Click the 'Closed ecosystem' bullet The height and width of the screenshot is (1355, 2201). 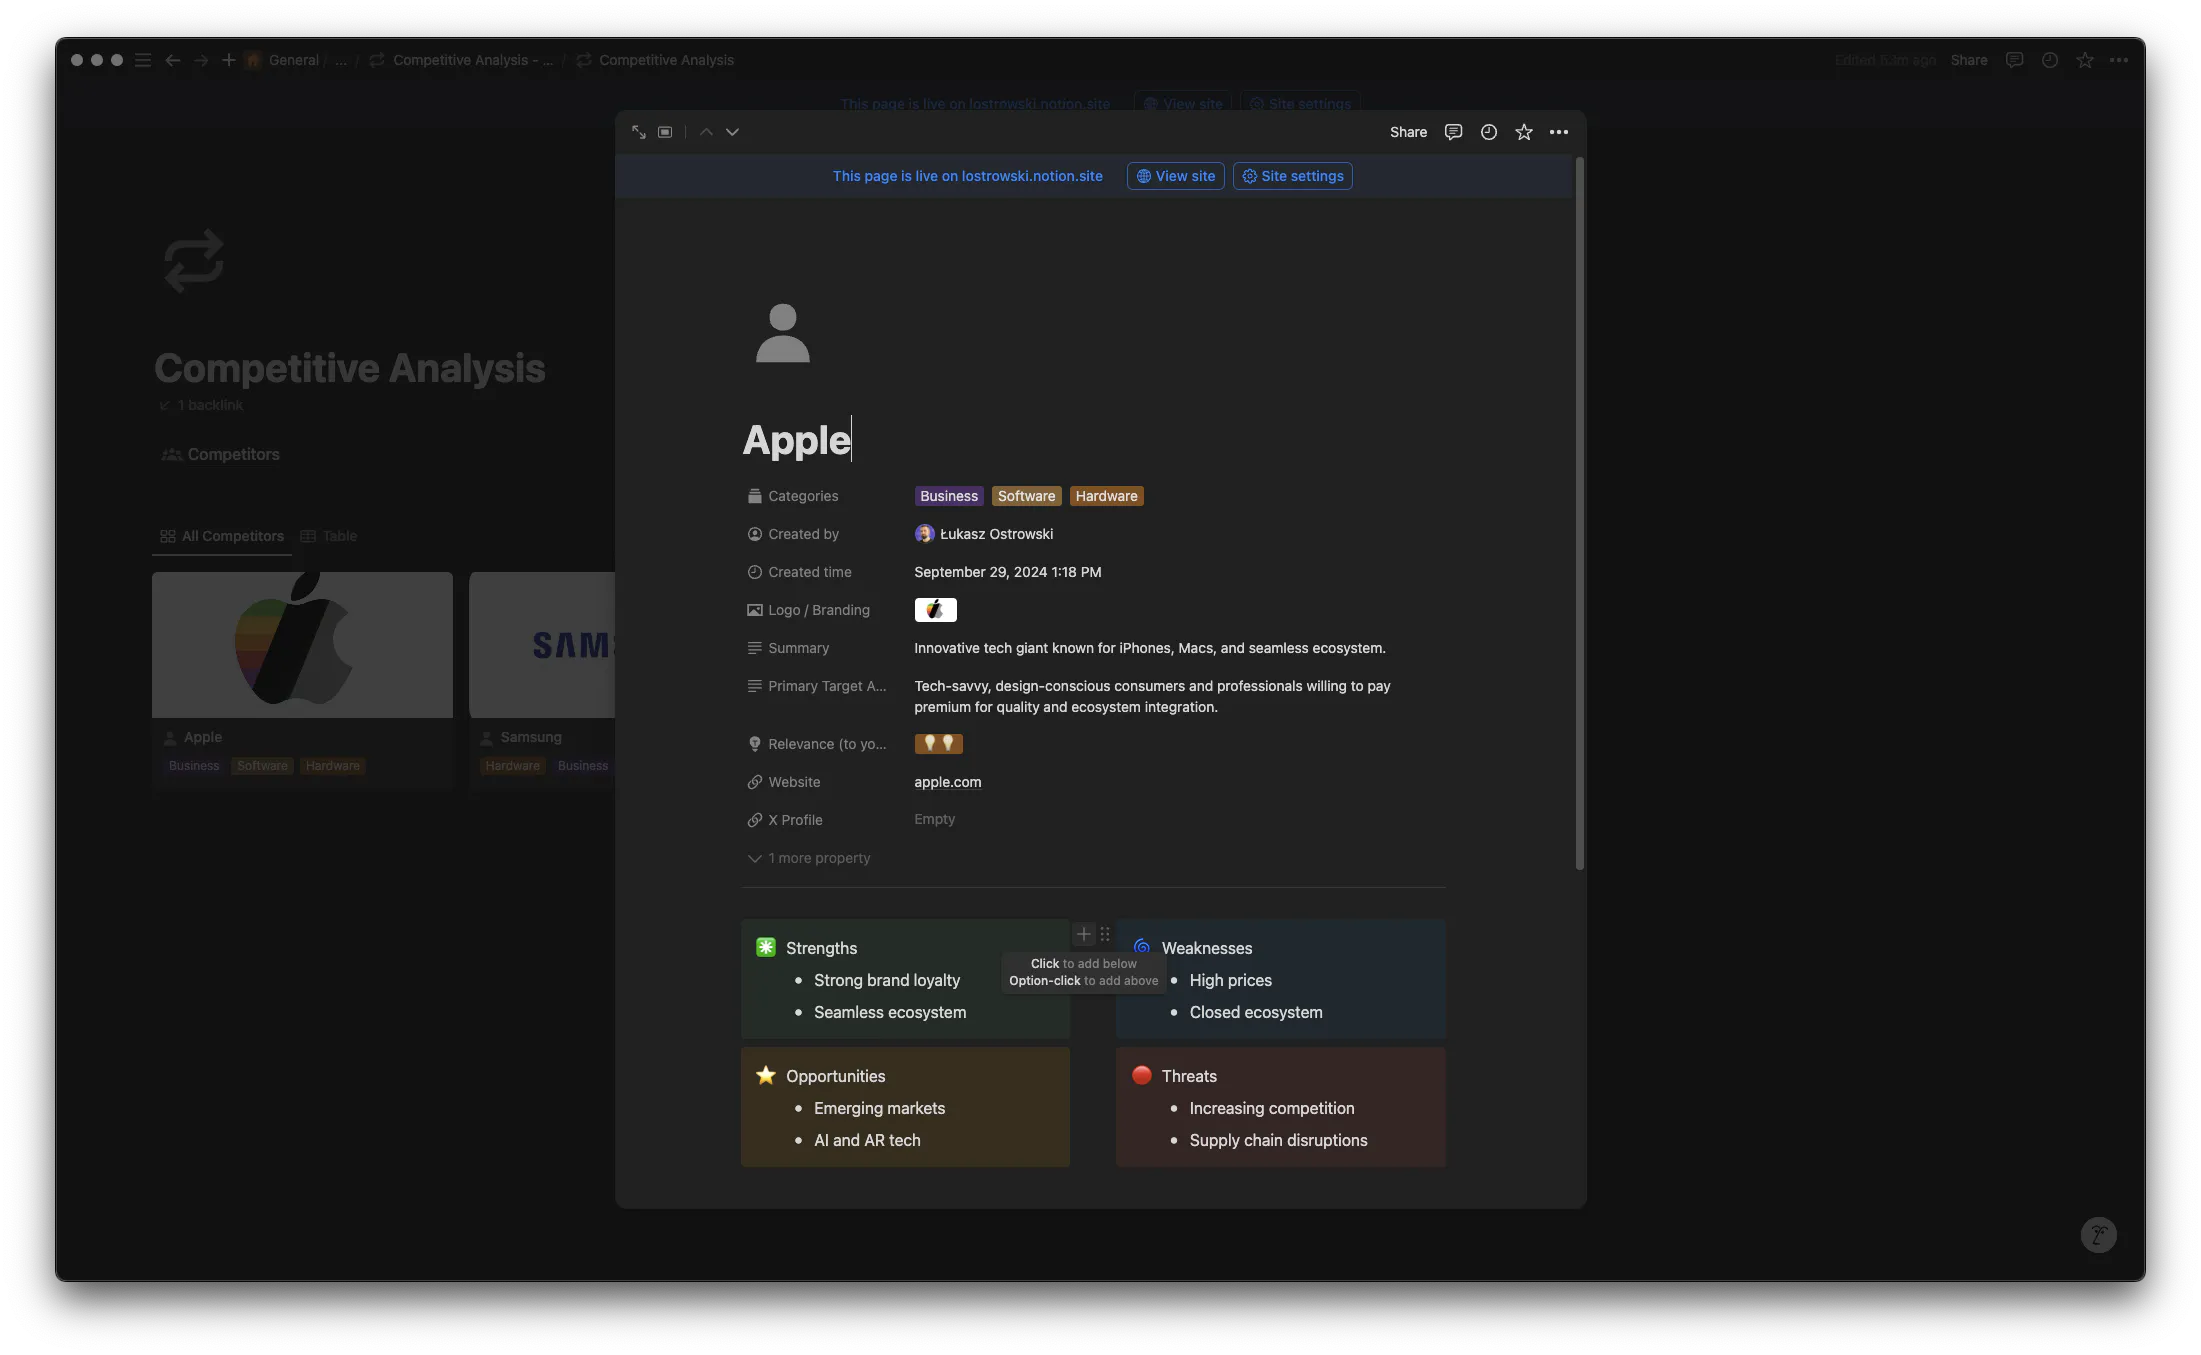[1255, 1012]
